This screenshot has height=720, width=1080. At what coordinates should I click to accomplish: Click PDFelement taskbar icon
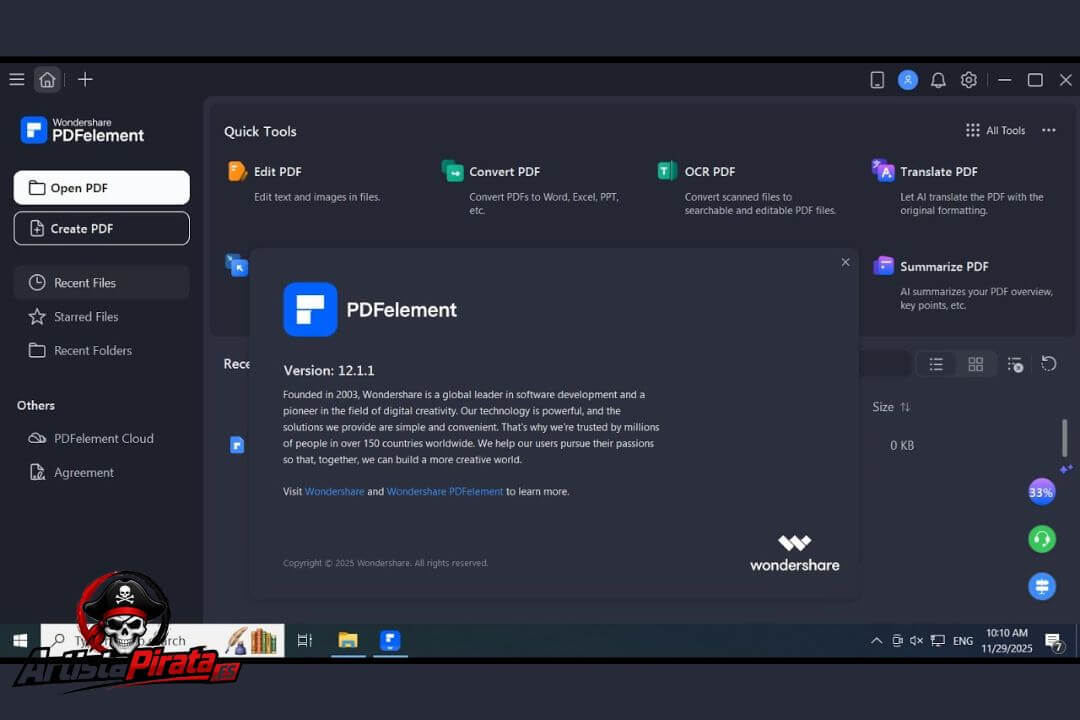coord(390,640)
